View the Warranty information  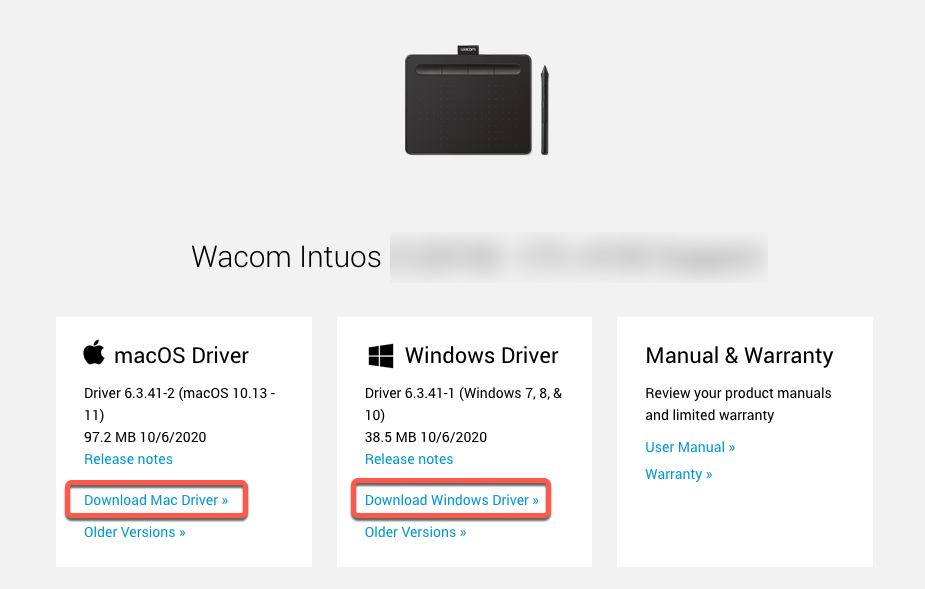[678, 474]
